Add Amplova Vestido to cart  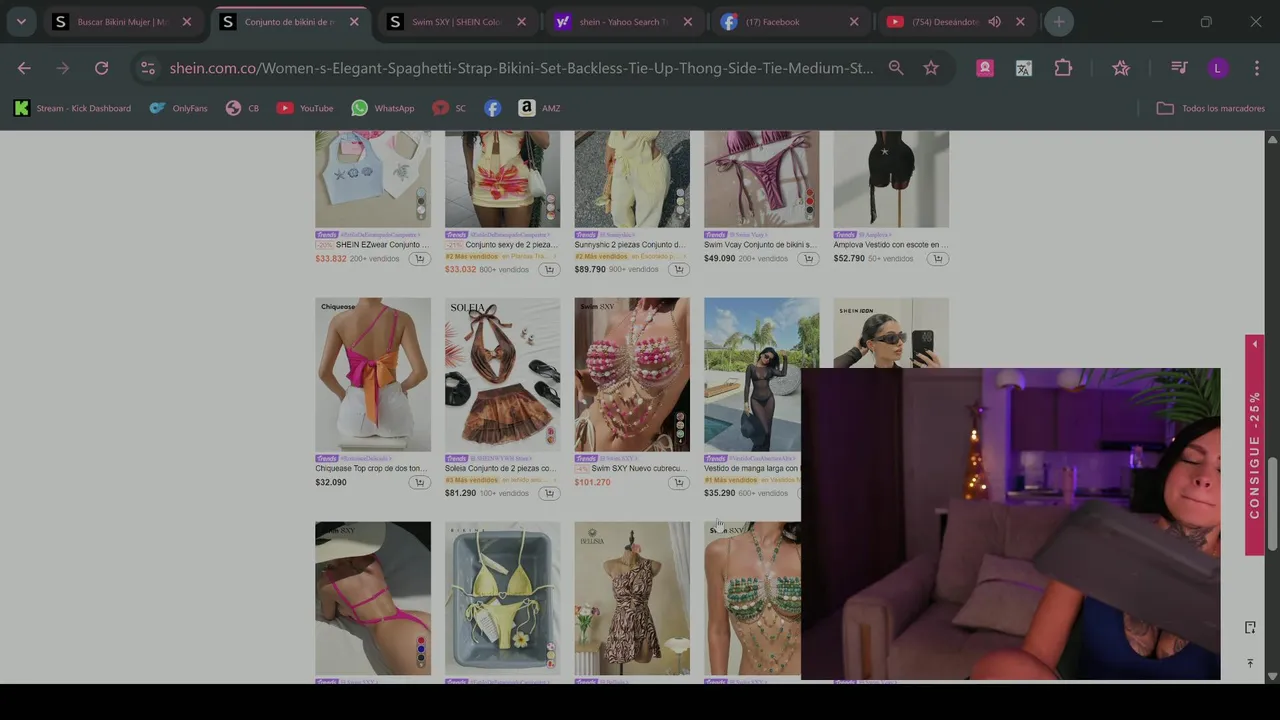[937, 258]
